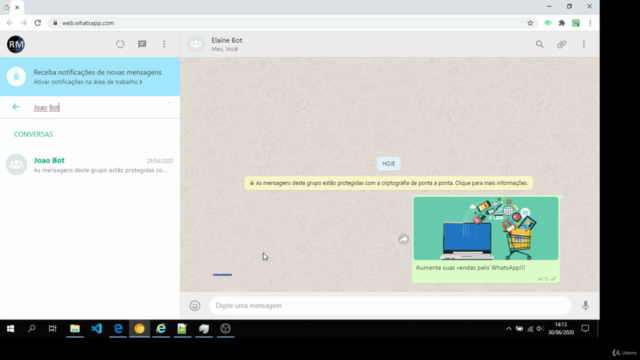Screen dimensions: 640x360
Task: Click the Digite uma mensagem input
Action: tap(390, 305)
